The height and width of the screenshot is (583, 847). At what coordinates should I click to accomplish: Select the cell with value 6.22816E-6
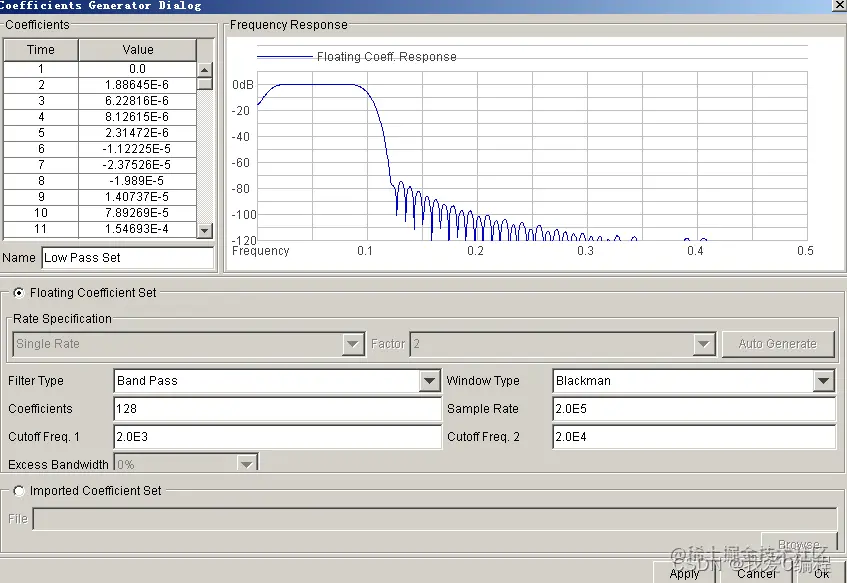[137, 101]
